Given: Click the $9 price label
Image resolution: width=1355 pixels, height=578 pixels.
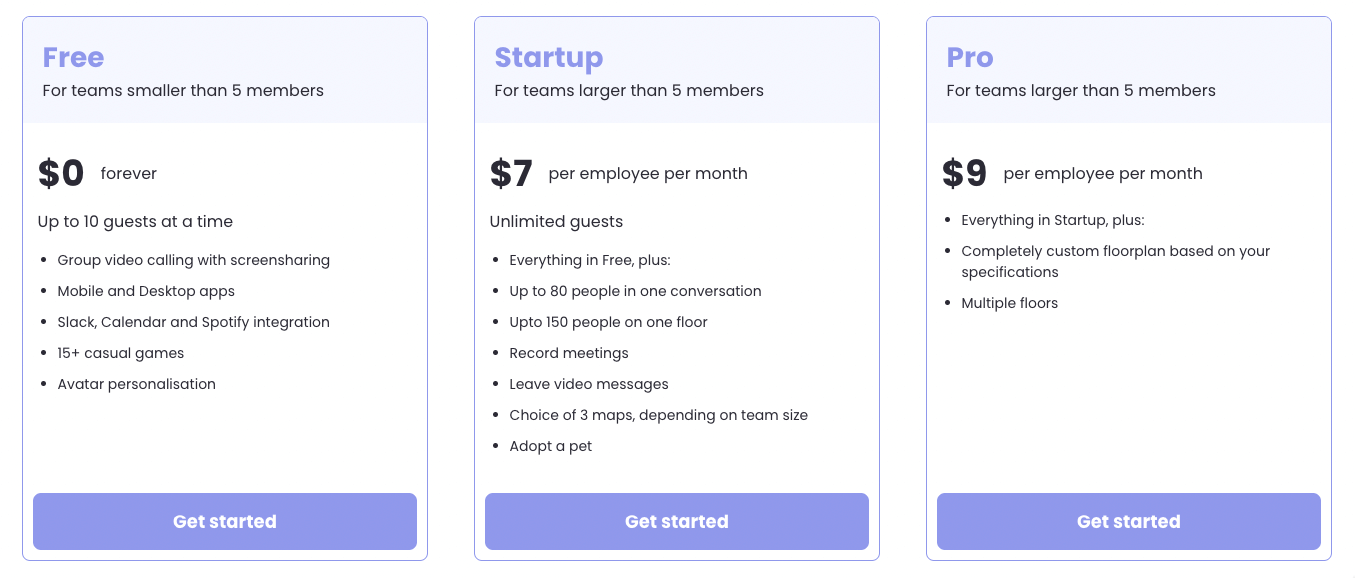Looking at the screenshot, I should 964,173.
